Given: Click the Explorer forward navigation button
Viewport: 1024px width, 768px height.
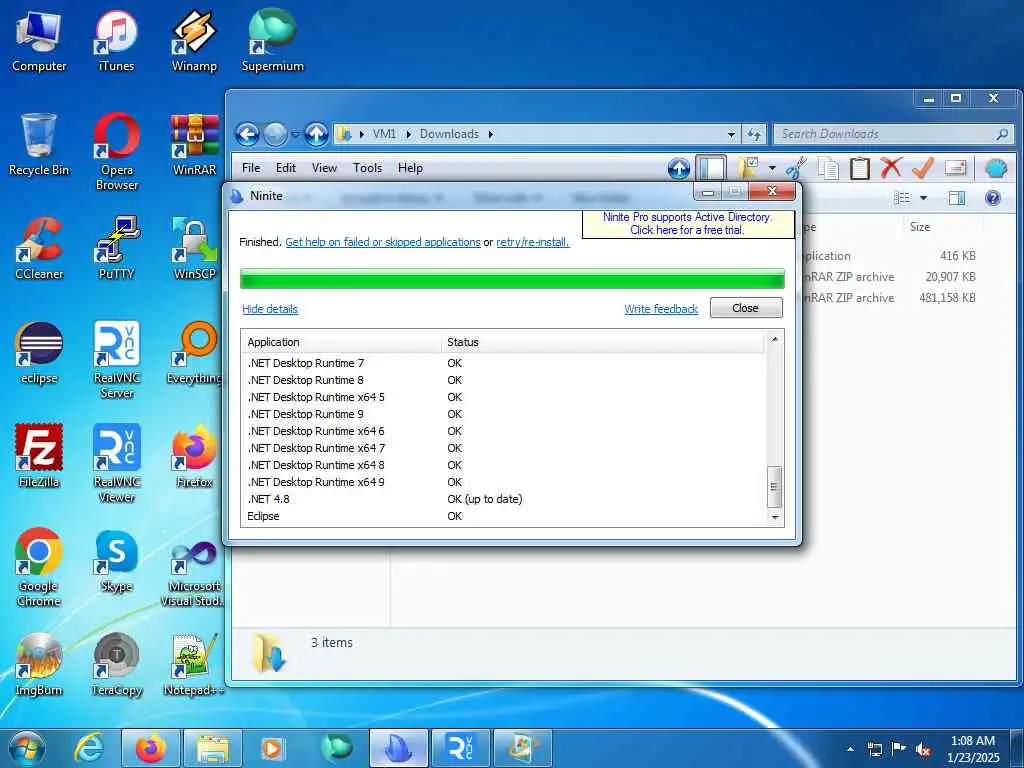Looking at the screenshot, I should click(275, 135).
